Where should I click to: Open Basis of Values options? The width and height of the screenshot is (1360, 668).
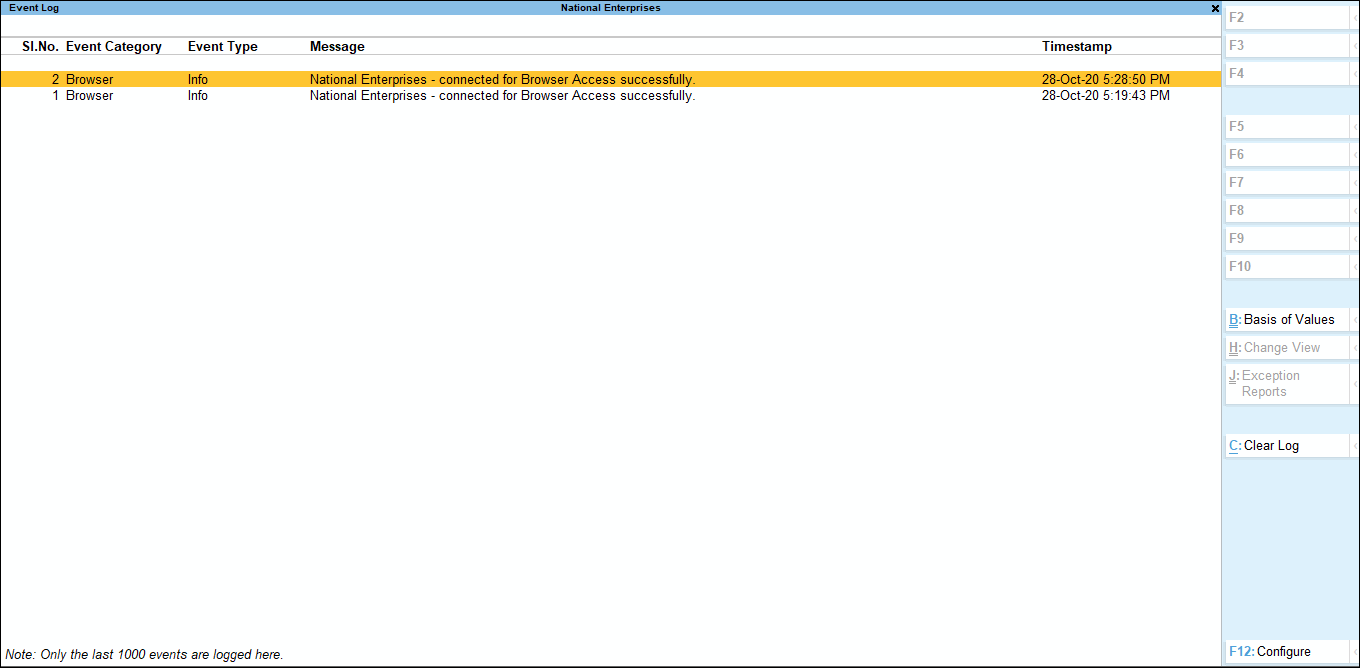1287,320
